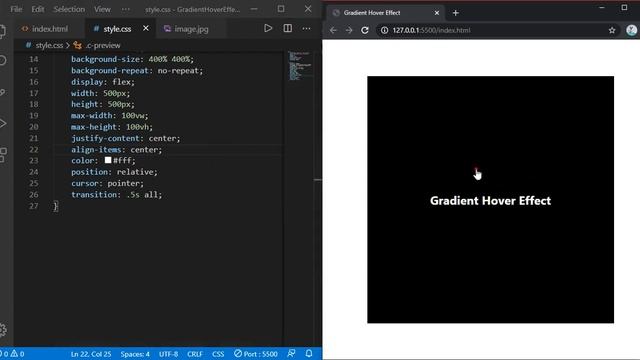The height and width of the screenshot is (360, 640).
Task: Click CRLF end-of-line selector
Action: 195,354
